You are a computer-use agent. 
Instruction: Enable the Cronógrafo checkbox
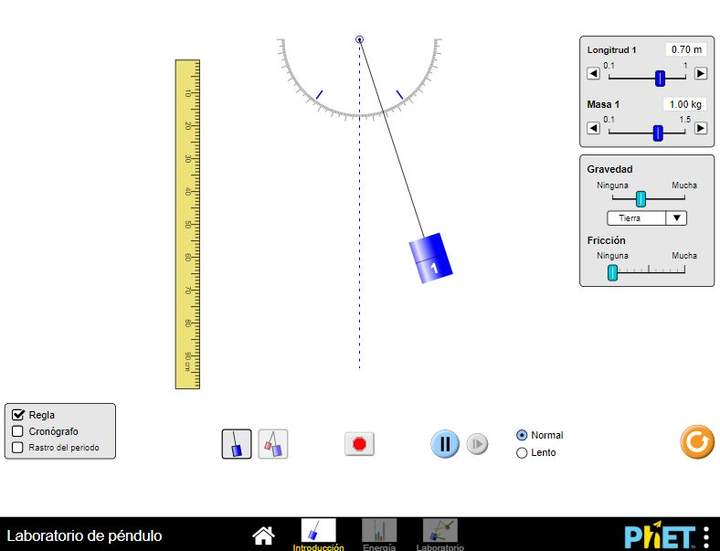tap(18, 431)
